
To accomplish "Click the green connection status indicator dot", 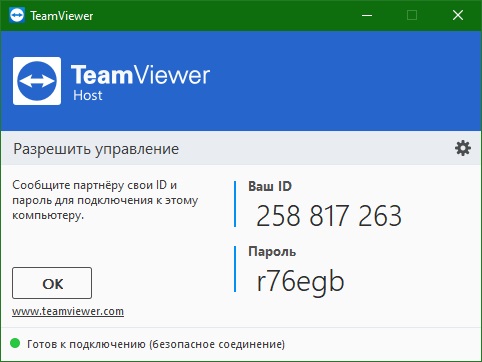I will tap(15, 343).
